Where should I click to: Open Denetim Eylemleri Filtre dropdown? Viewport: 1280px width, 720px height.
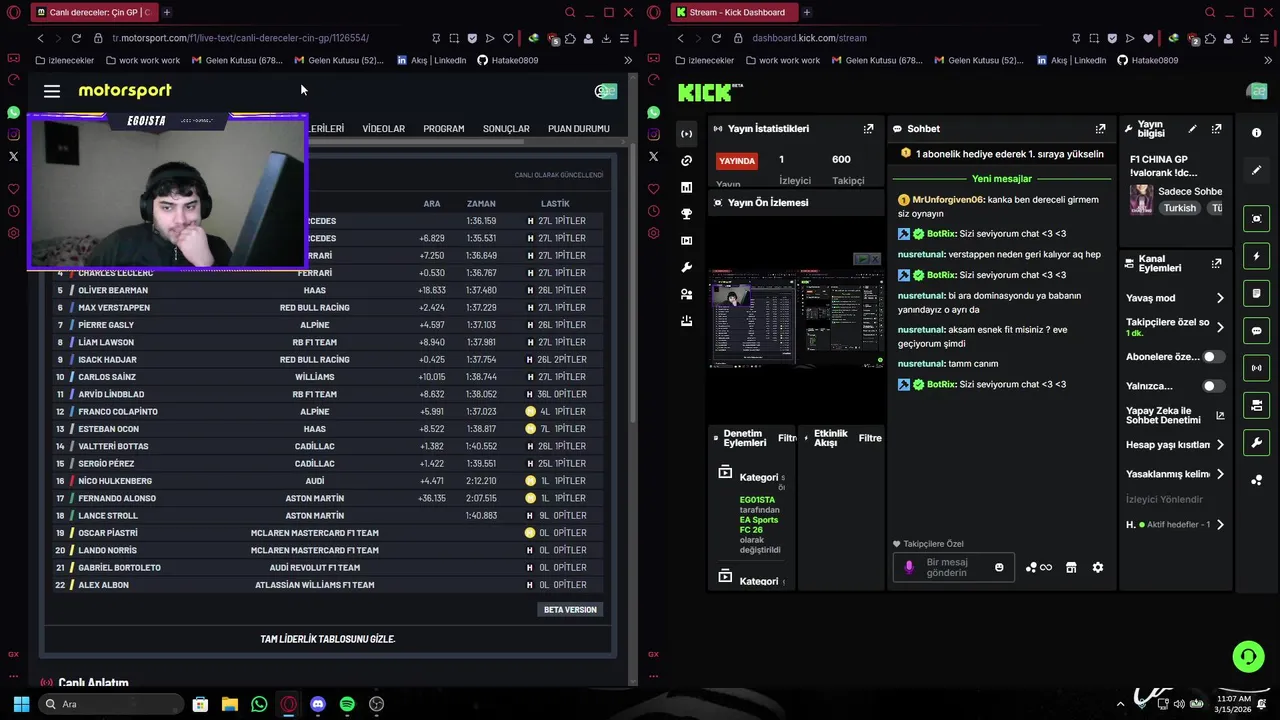[x=787, y=438]
